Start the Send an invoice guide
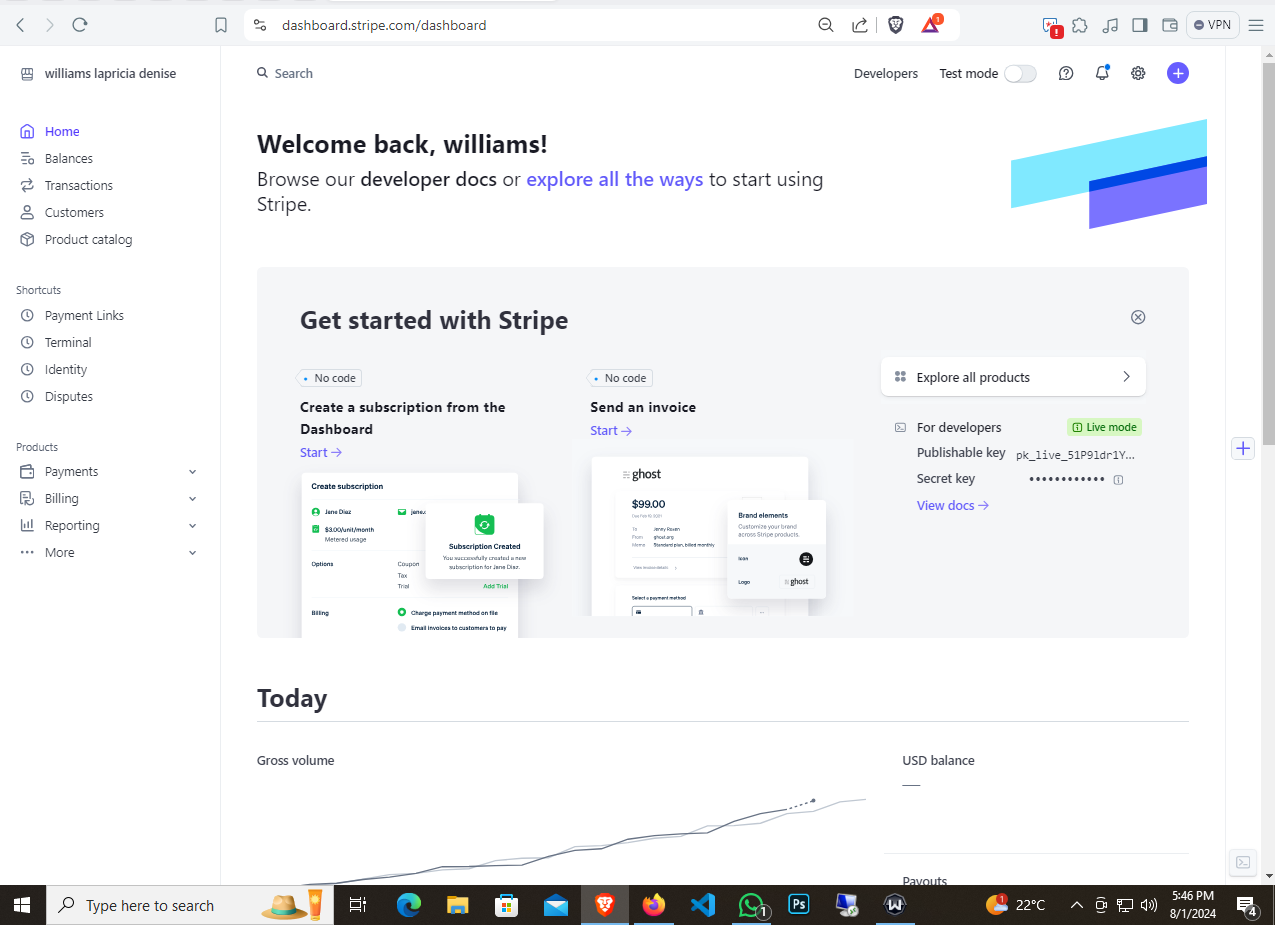This screenshot has height=925, width=1275. pos(611,430)
